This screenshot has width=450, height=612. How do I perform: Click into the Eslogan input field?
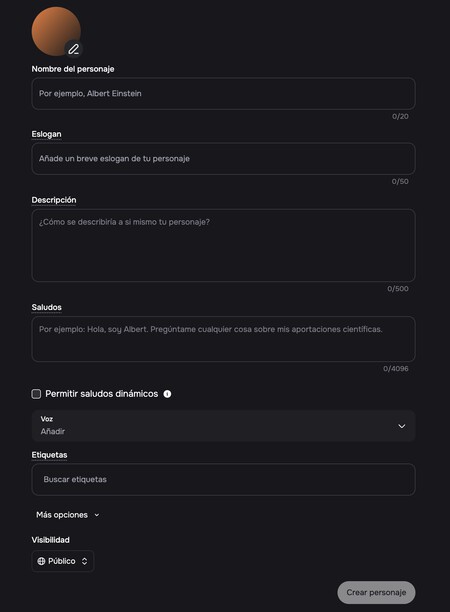coord(223,158)
